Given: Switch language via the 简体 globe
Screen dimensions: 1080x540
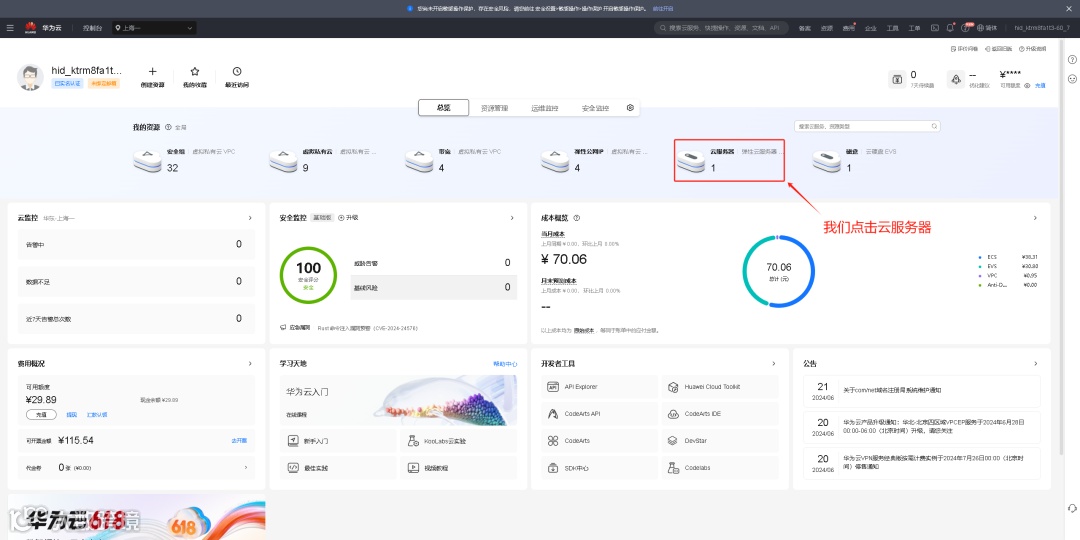Looking at the screenshot, I should point(987,28).
